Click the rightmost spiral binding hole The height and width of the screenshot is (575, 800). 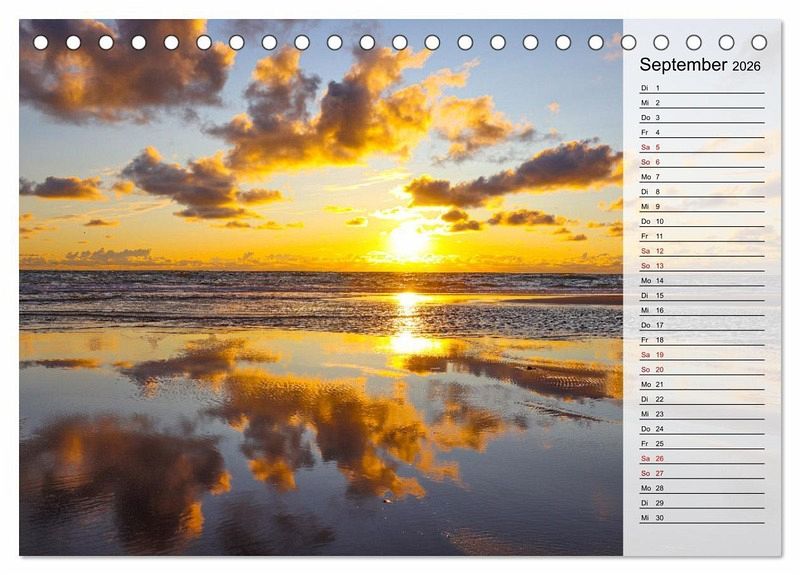pyautogui.click(x=759, y=42)
